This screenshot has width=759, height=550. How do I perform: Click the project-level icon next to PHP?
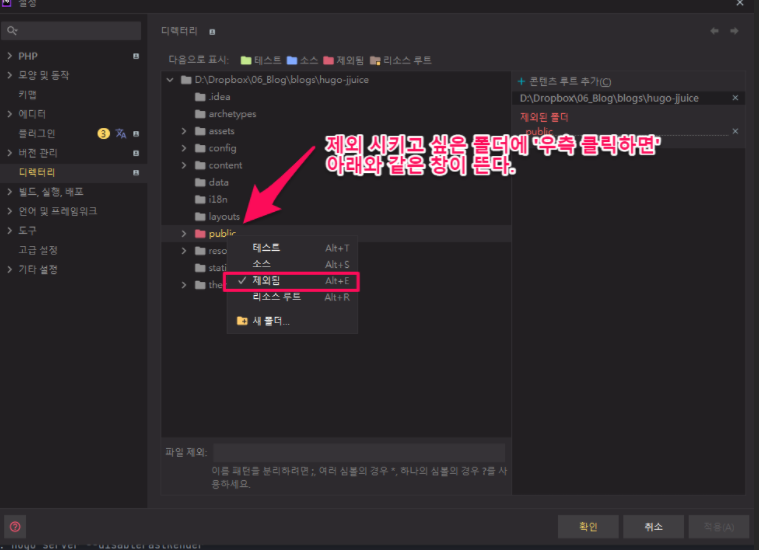pyautogui.click(x=136, y=56)
